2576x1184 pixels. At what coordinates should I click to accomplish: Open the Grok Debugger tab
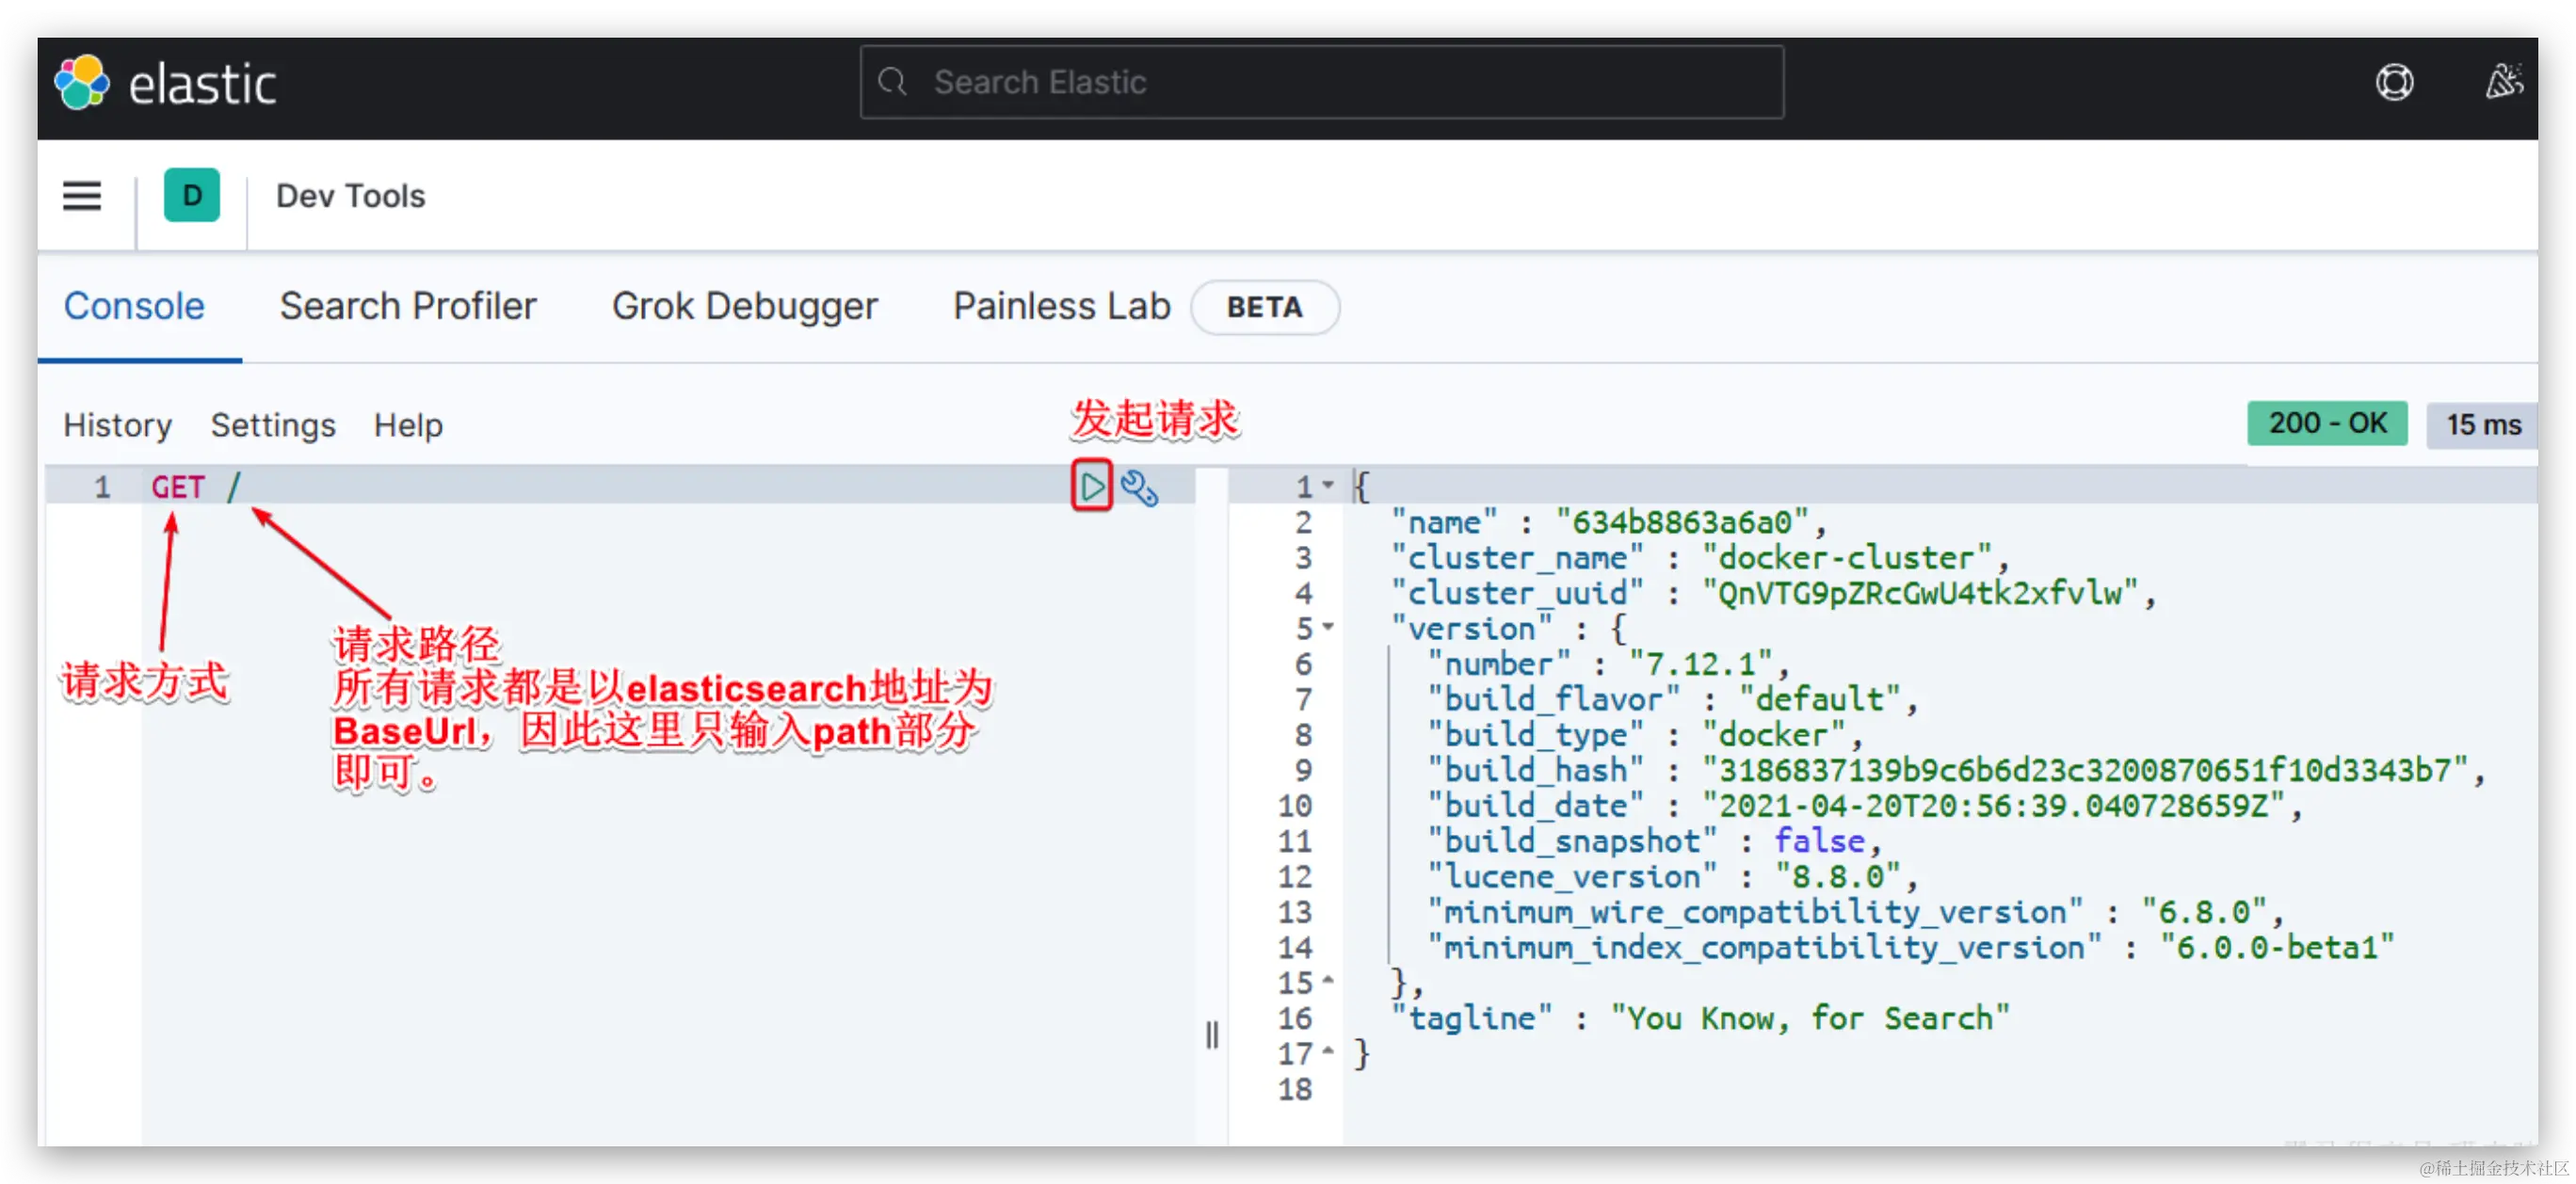pyautogui.click(x=745, y=306)
